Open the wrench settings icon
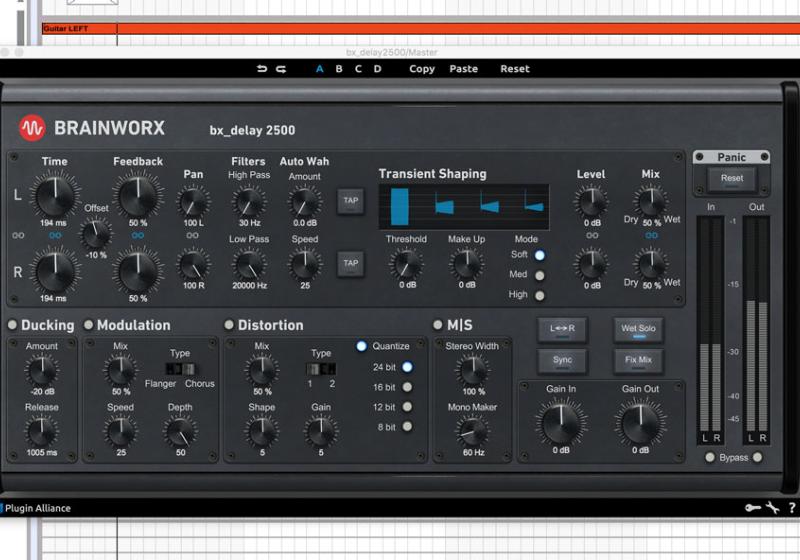Screen dimensions: 800x560 coord(772,508)
